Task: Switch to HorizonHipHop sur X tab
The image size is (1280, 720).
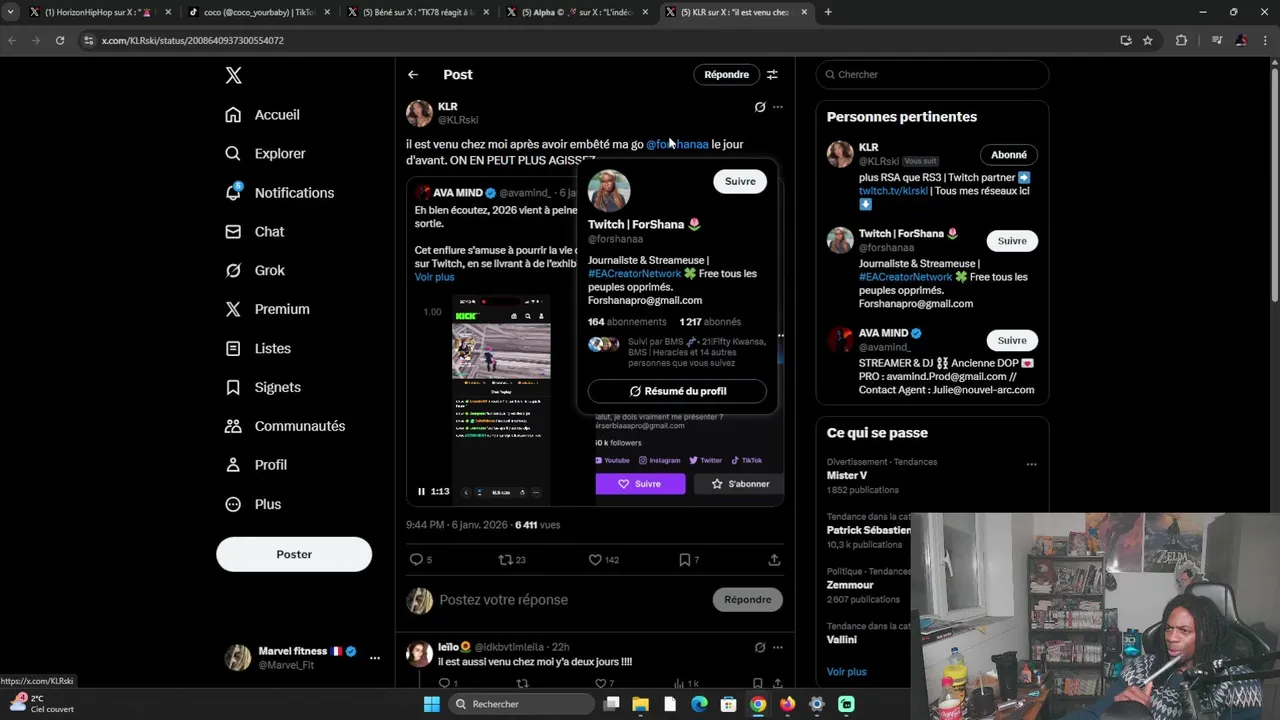Action: coord(100,12)
